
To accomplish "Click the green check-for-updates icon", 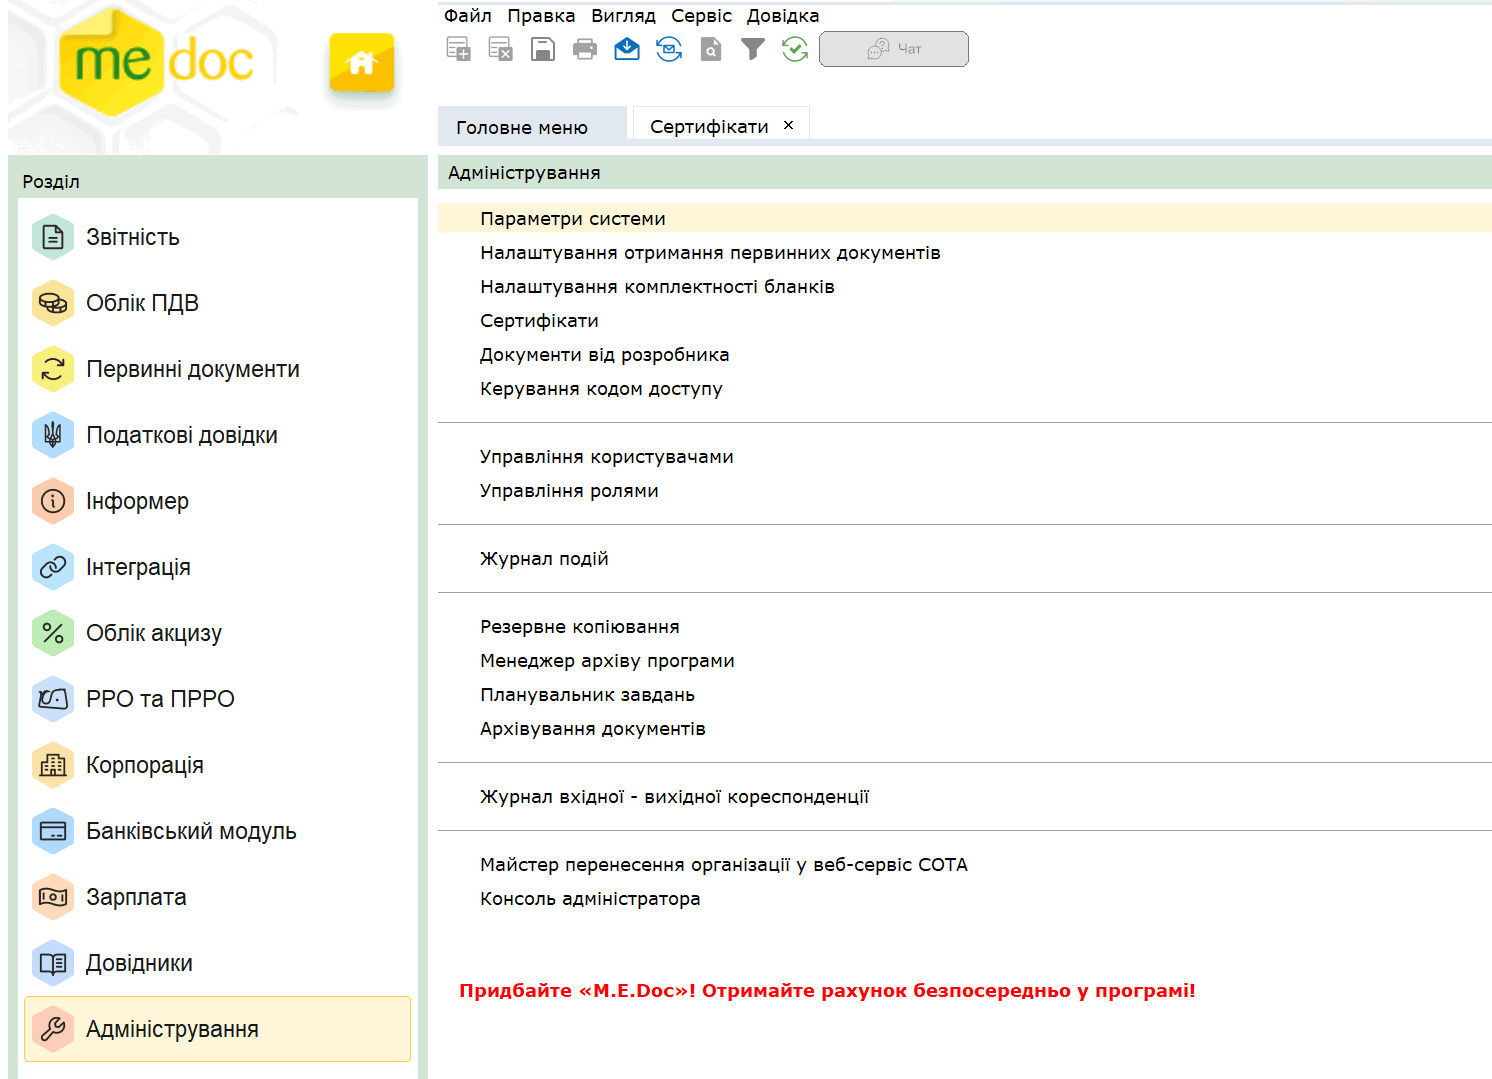I will (x=795, y=49).
